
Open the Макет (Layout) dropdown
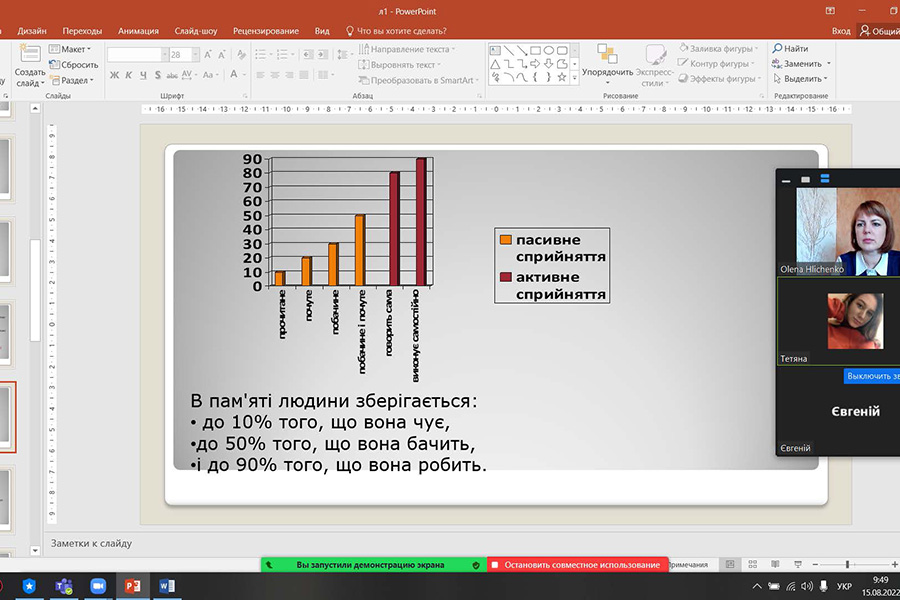(x=72, y=49)
